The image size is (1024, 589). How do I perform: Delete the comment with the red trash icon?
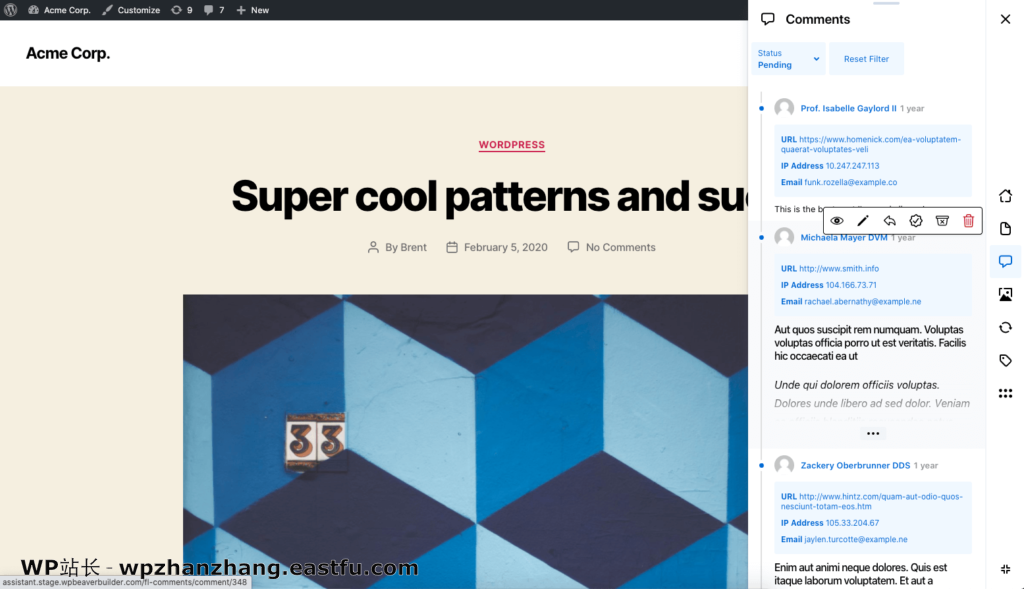(967, 220)
